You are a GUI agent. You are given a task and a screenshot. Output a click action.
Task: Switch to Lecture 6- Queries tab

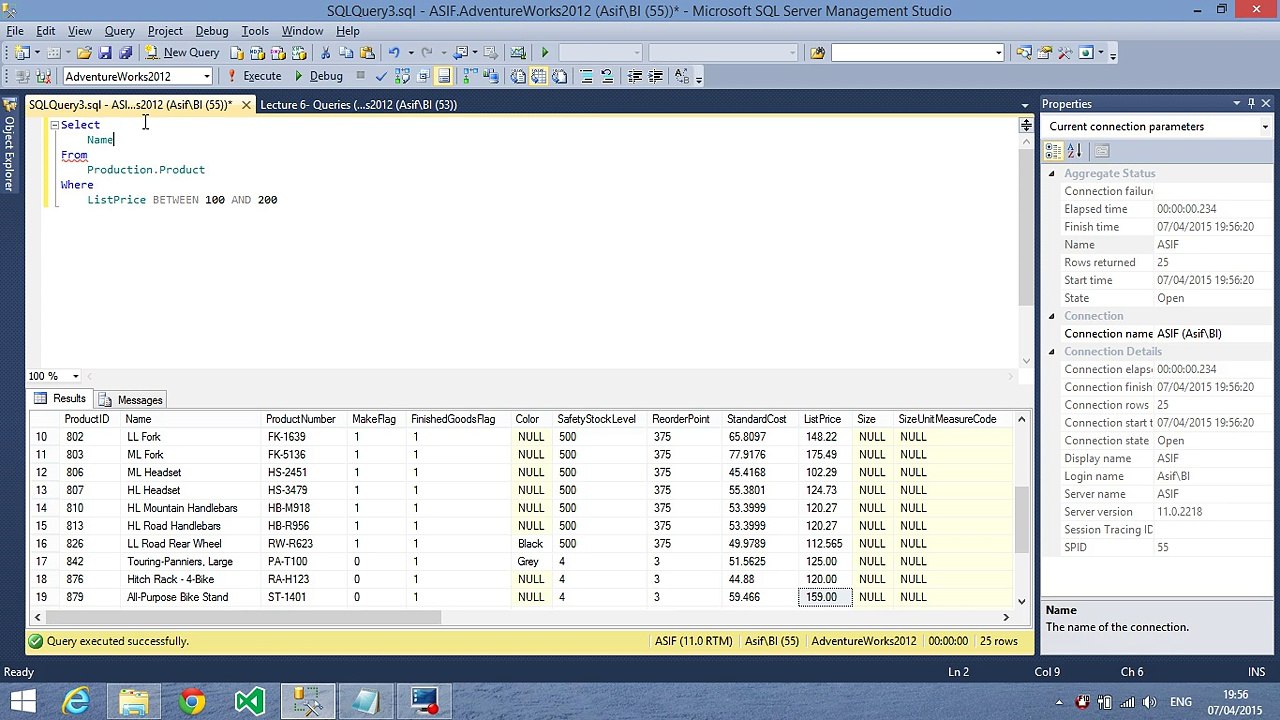[x=358, y=104]
